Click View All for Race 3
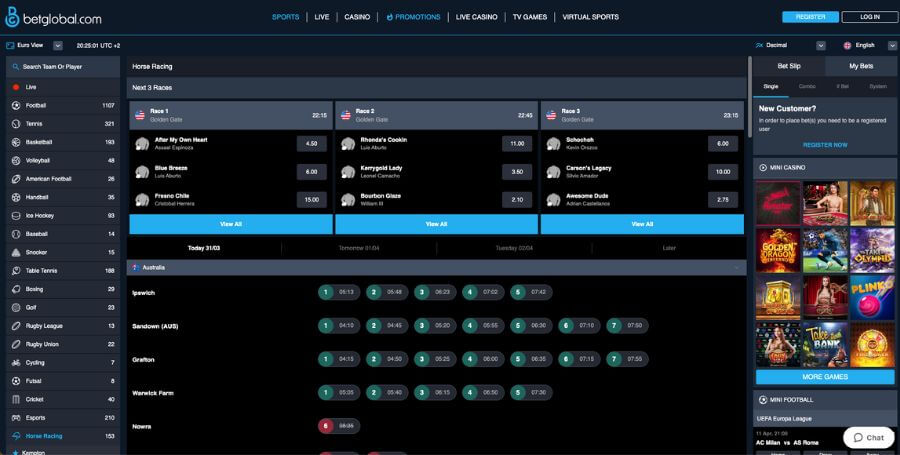The width and height of the screenshot is (900, 455). [642, 224]
